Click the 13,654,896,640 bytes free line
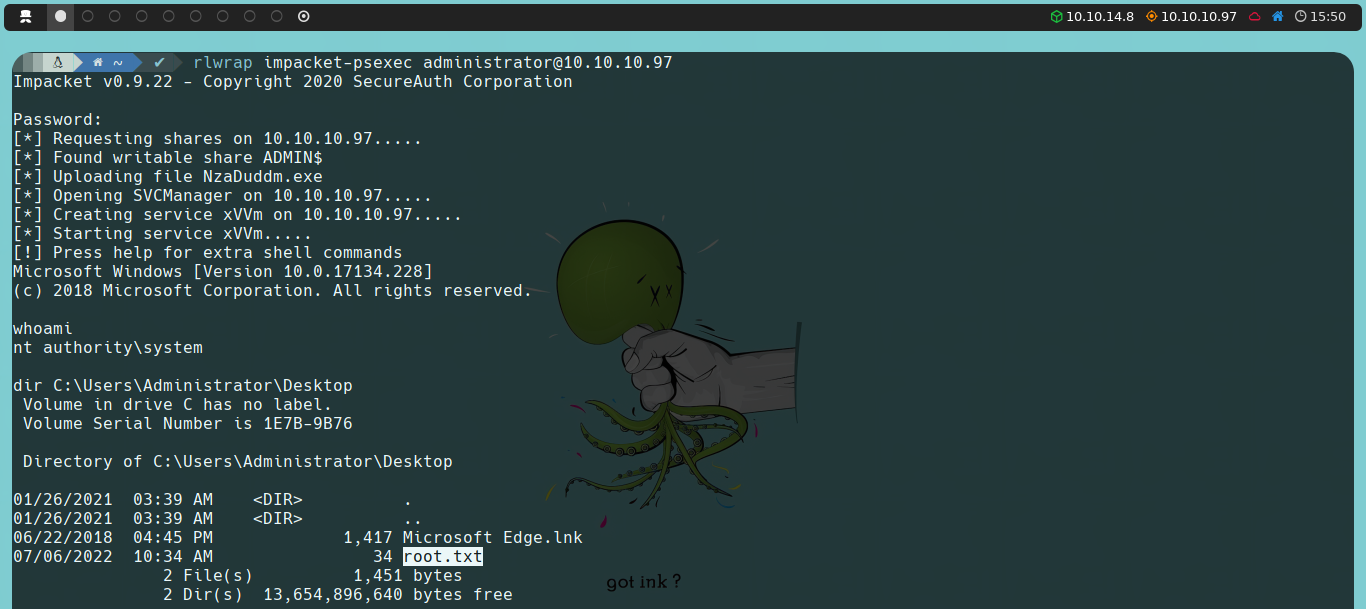Image resolution: width=1366 pixels, height=609 pixels. click(338, 594)
